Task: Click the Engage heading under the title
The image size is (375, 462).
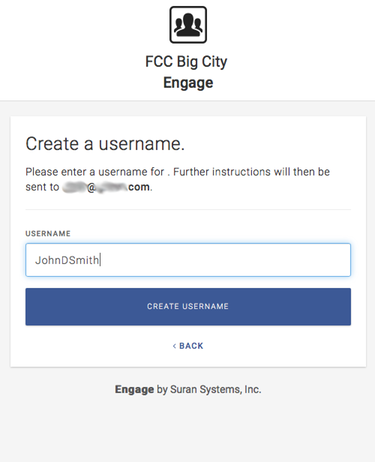Action: click(188, 83)
